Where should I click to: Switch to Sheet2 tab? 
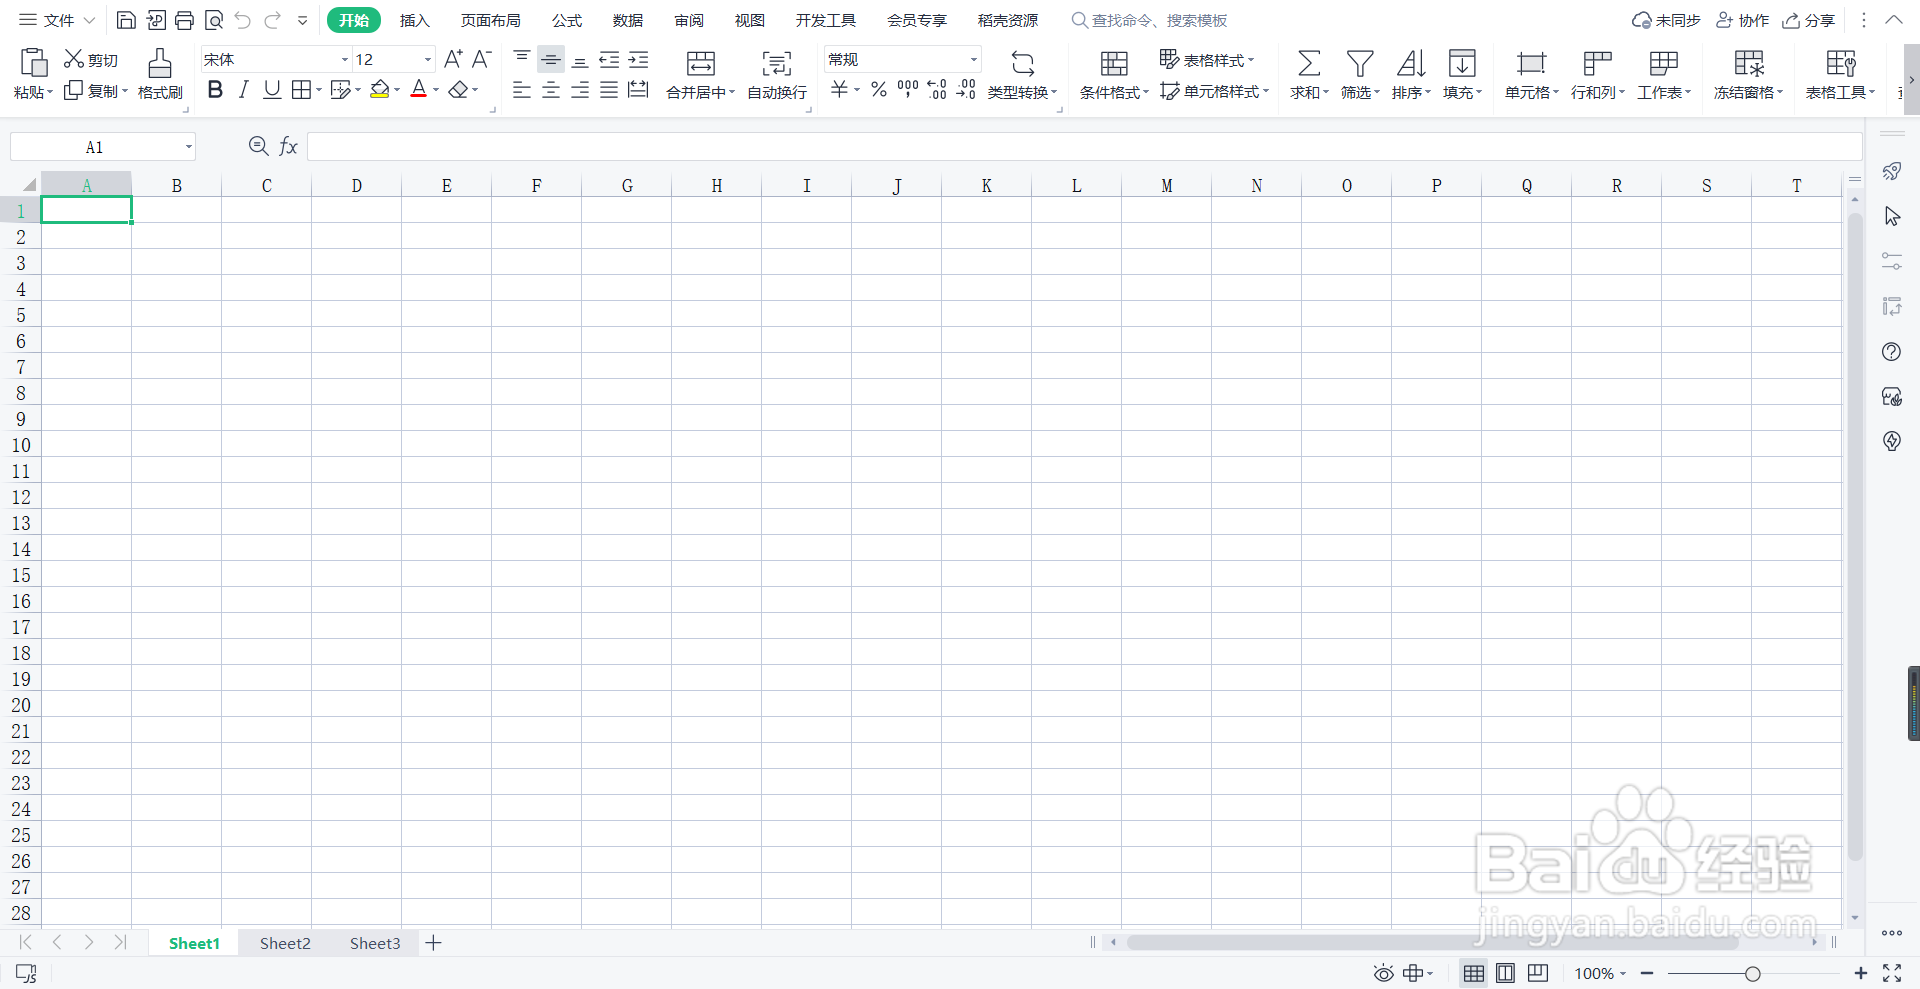[285, 943]
